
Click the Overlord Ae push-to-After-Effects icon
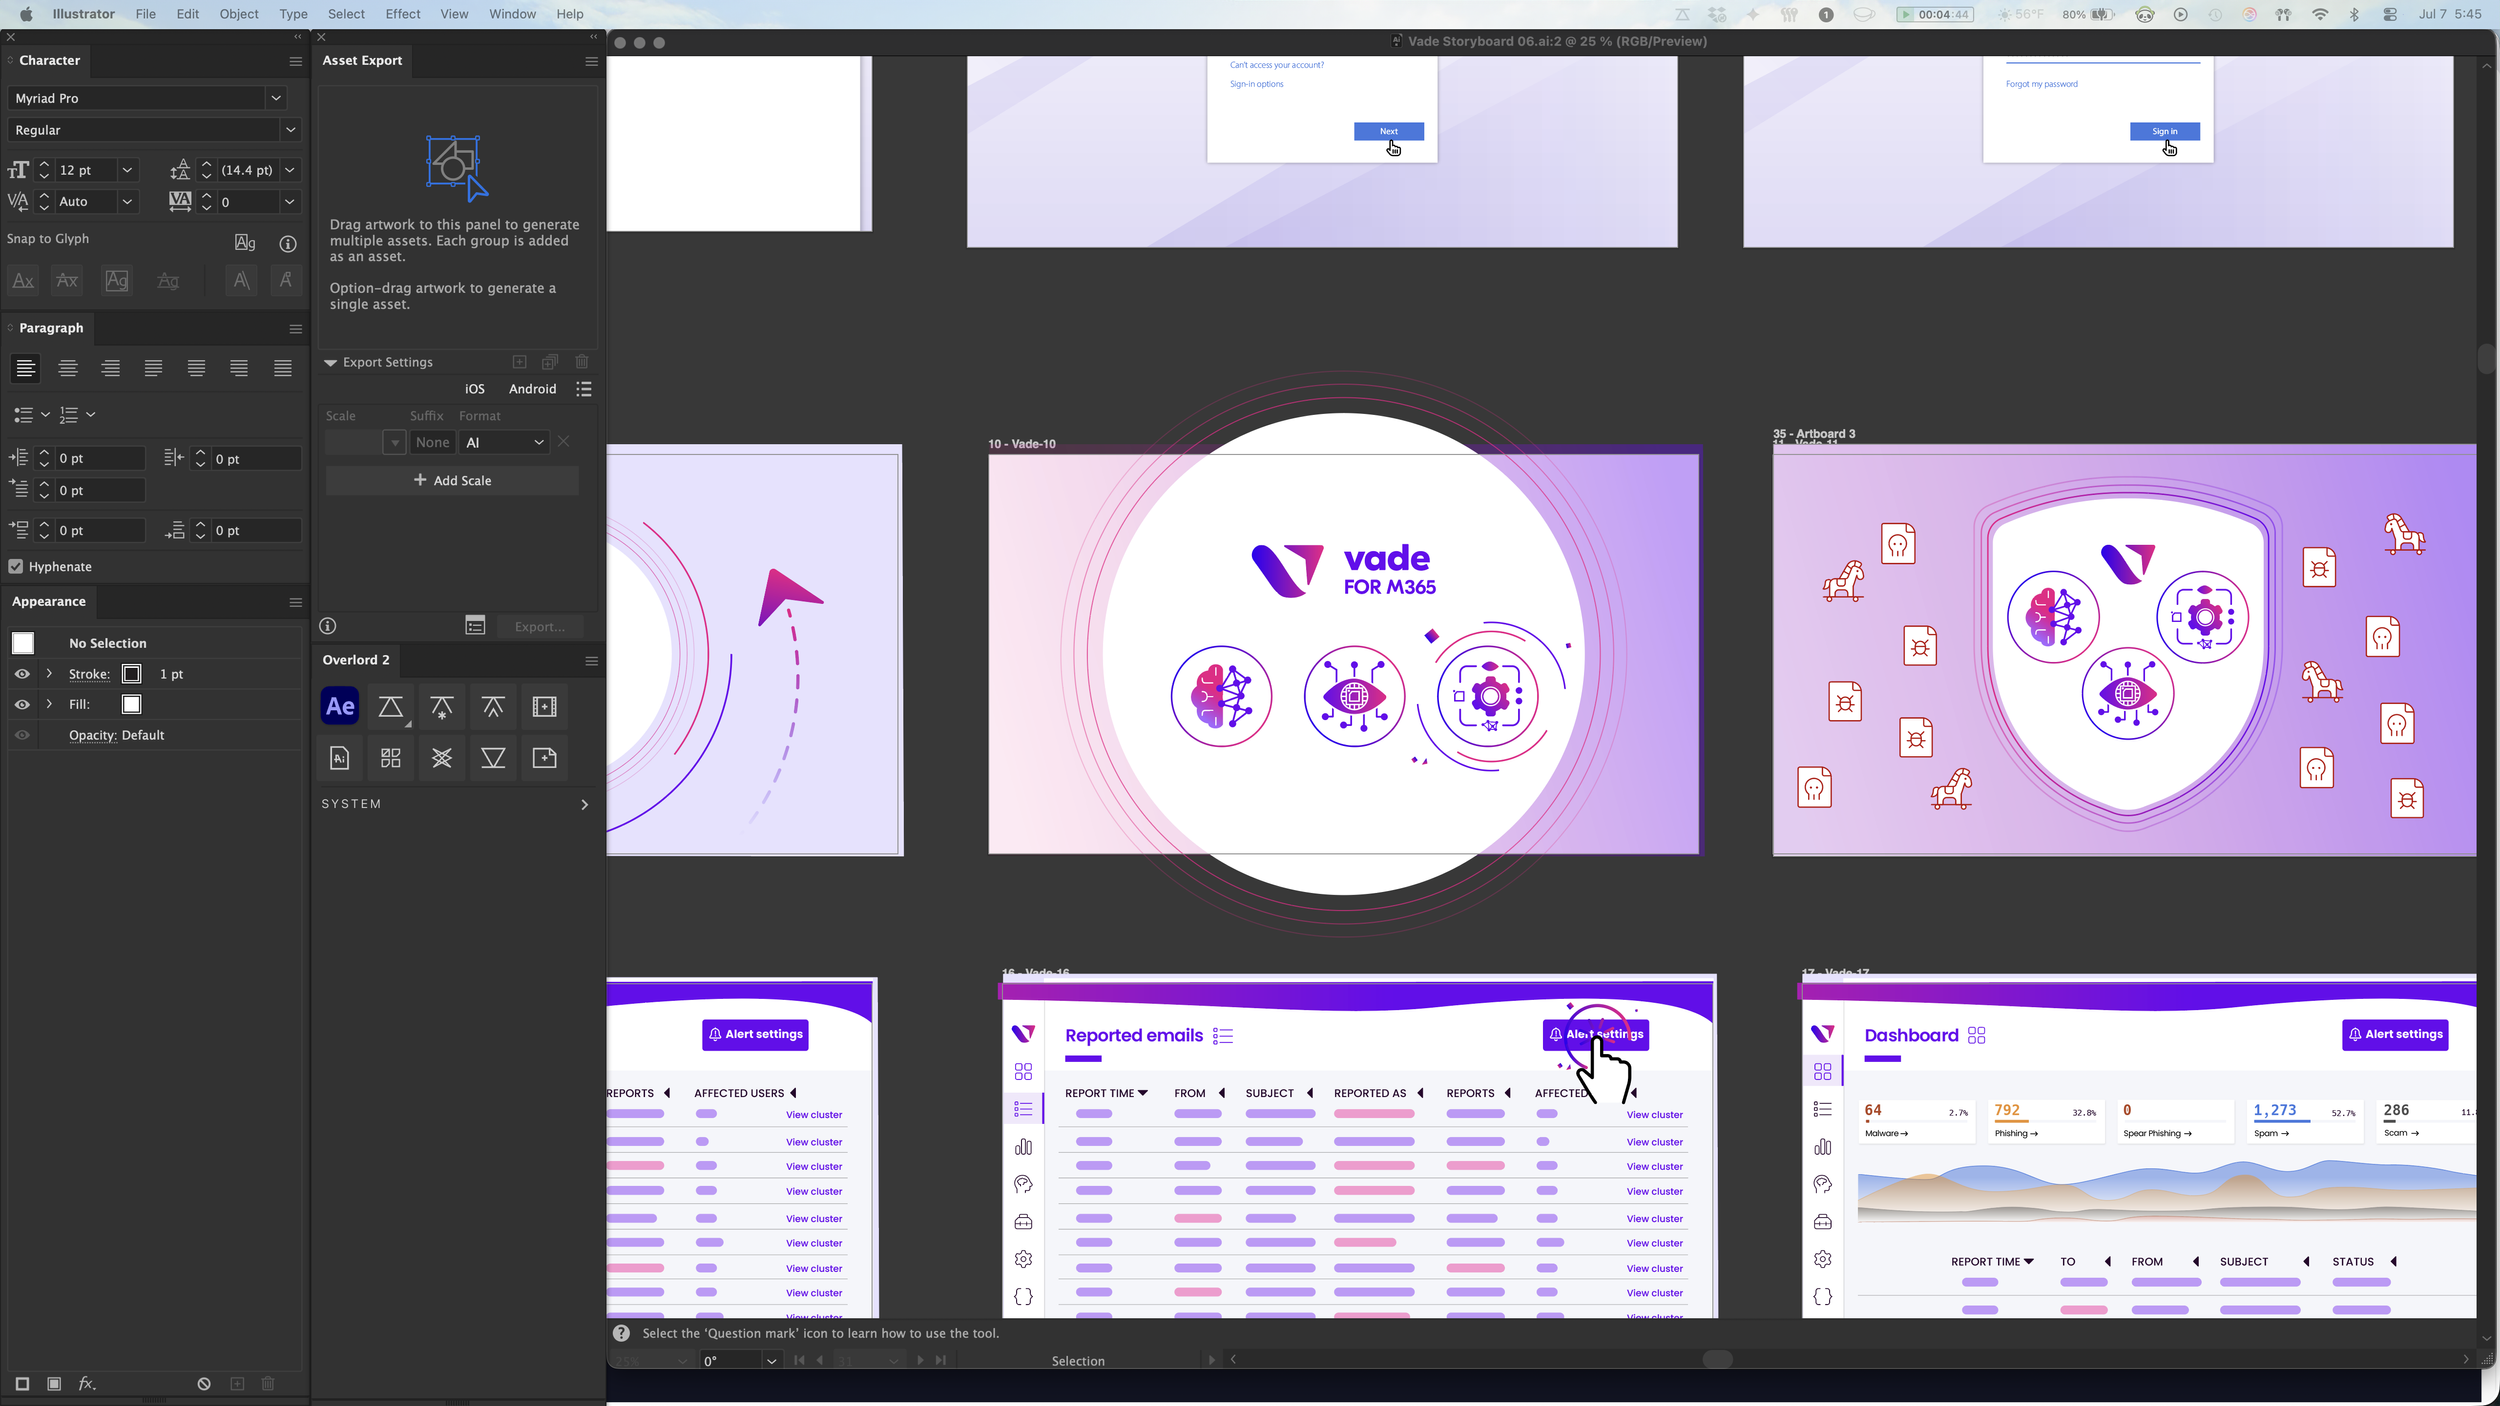(340, 706)
